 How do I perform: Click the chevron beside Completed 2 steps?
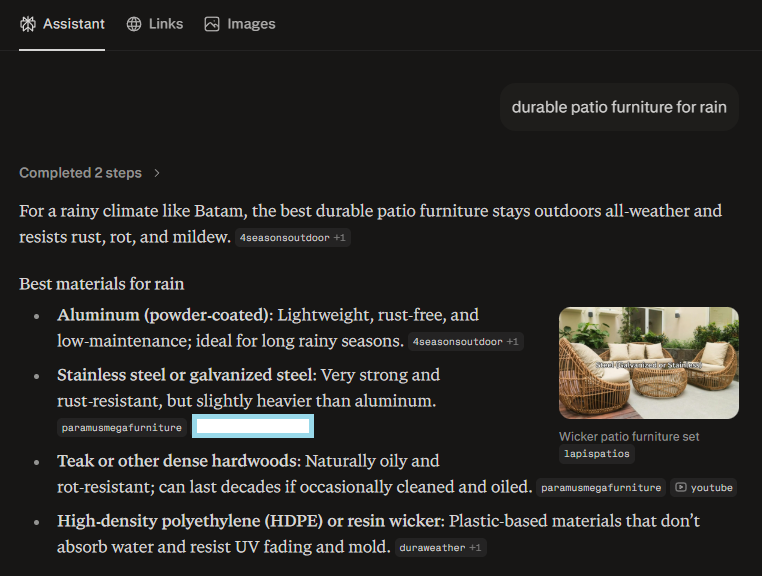pyautogui.click(x=157, y=173)
